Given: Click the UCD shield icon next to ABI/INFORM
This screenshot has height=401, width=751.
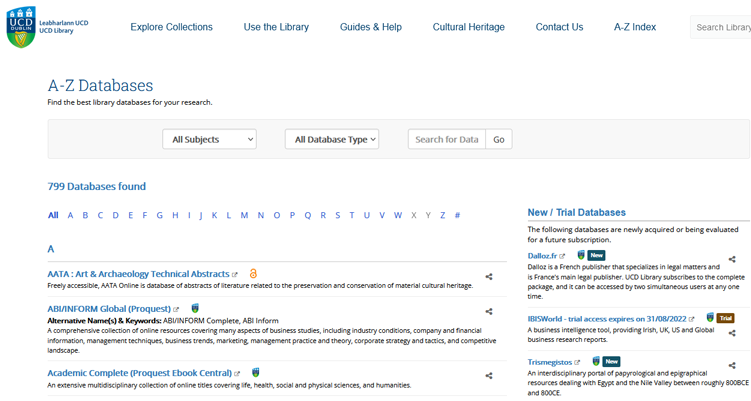Looking at the screenshot, I should [195, 309].
